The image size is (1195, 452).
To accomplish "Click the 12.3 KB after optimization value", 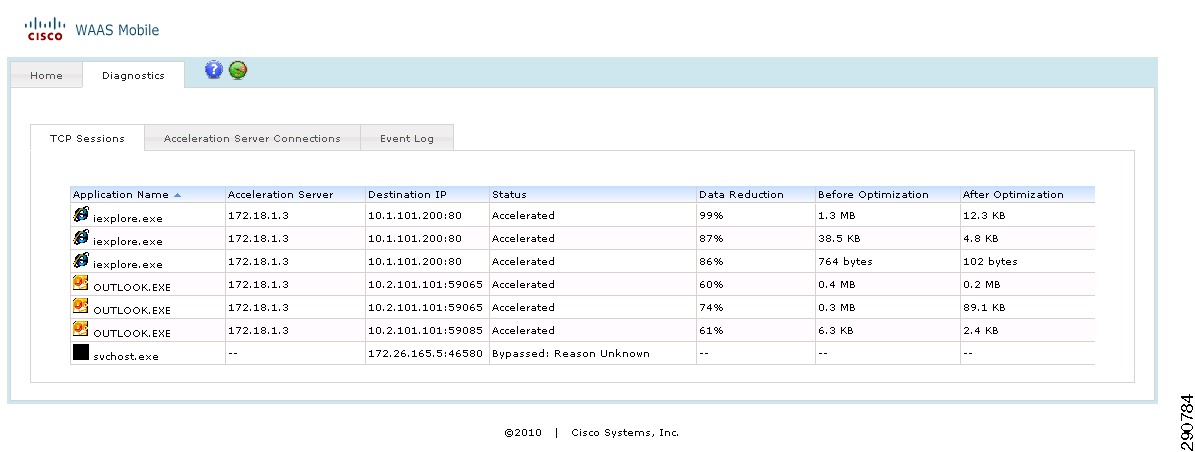I will coord(984,216).
